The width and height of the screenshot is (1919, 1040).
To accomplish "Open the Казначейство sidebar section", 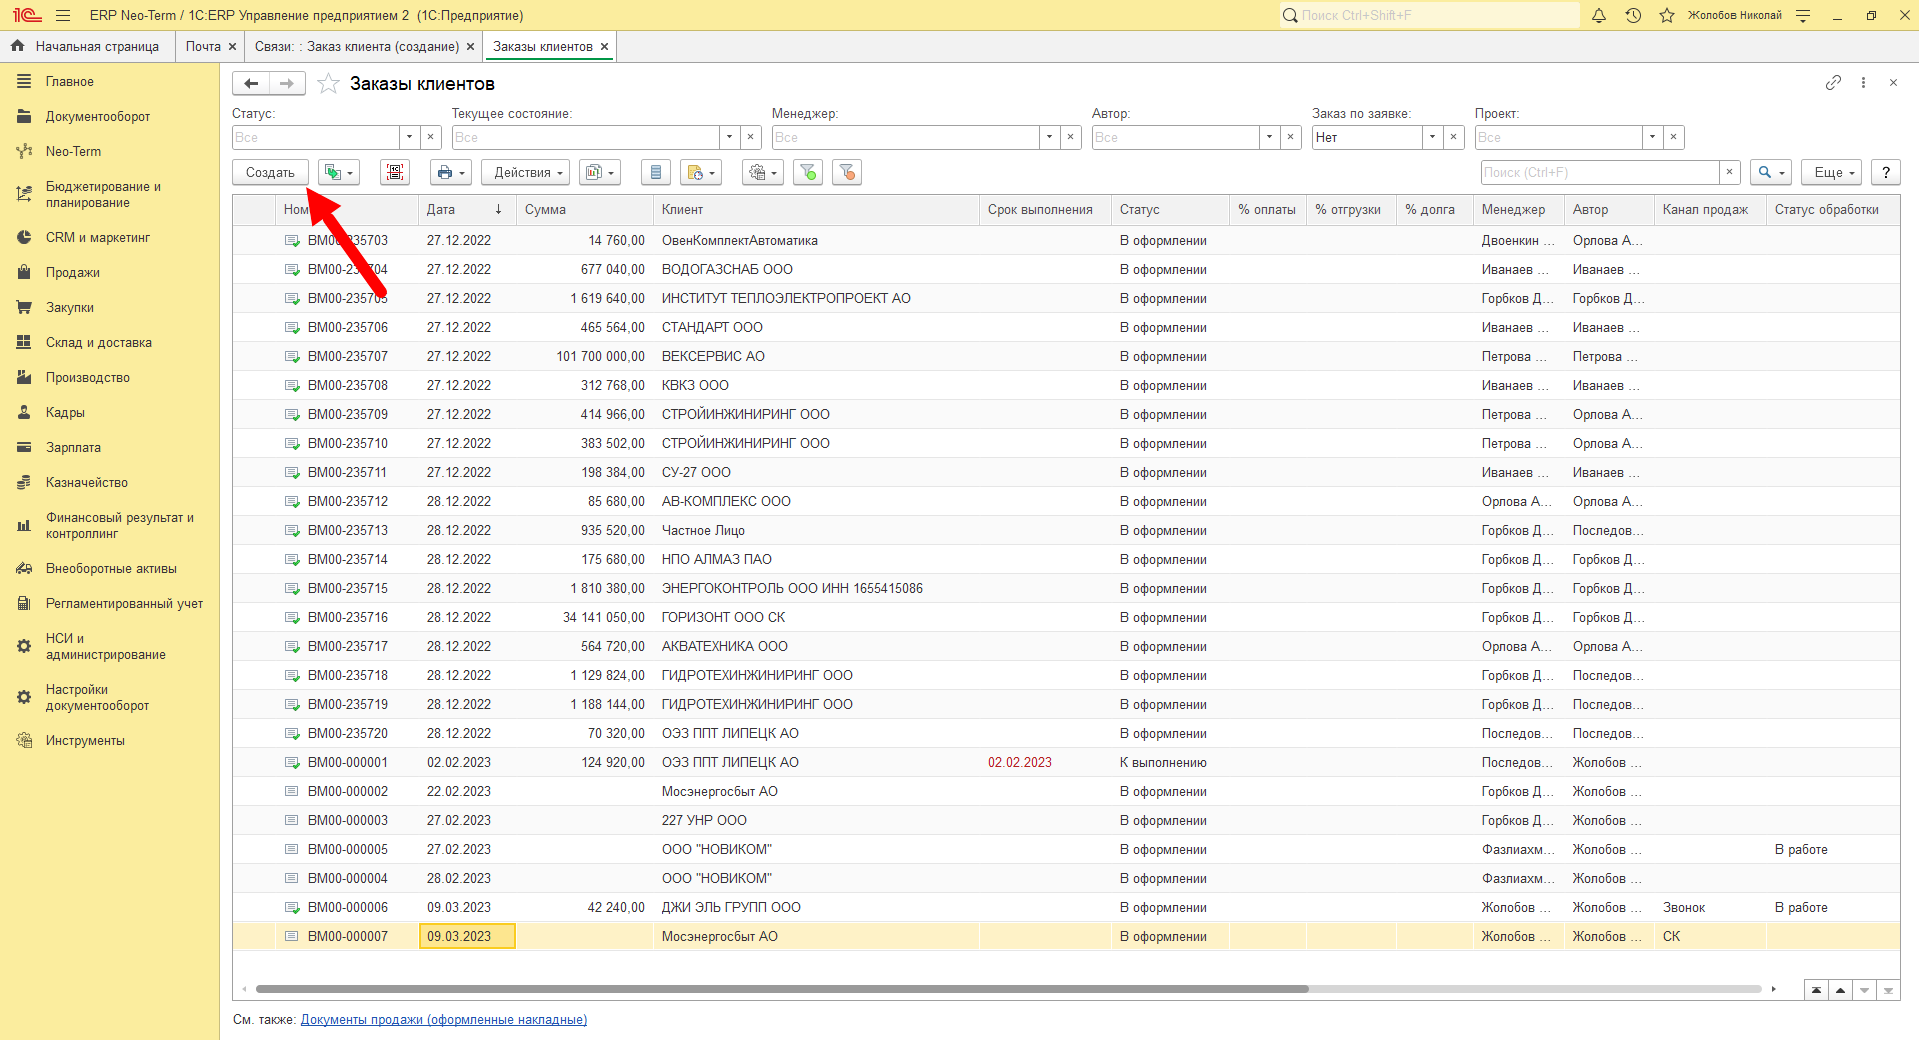I will [x=86, y=482].
